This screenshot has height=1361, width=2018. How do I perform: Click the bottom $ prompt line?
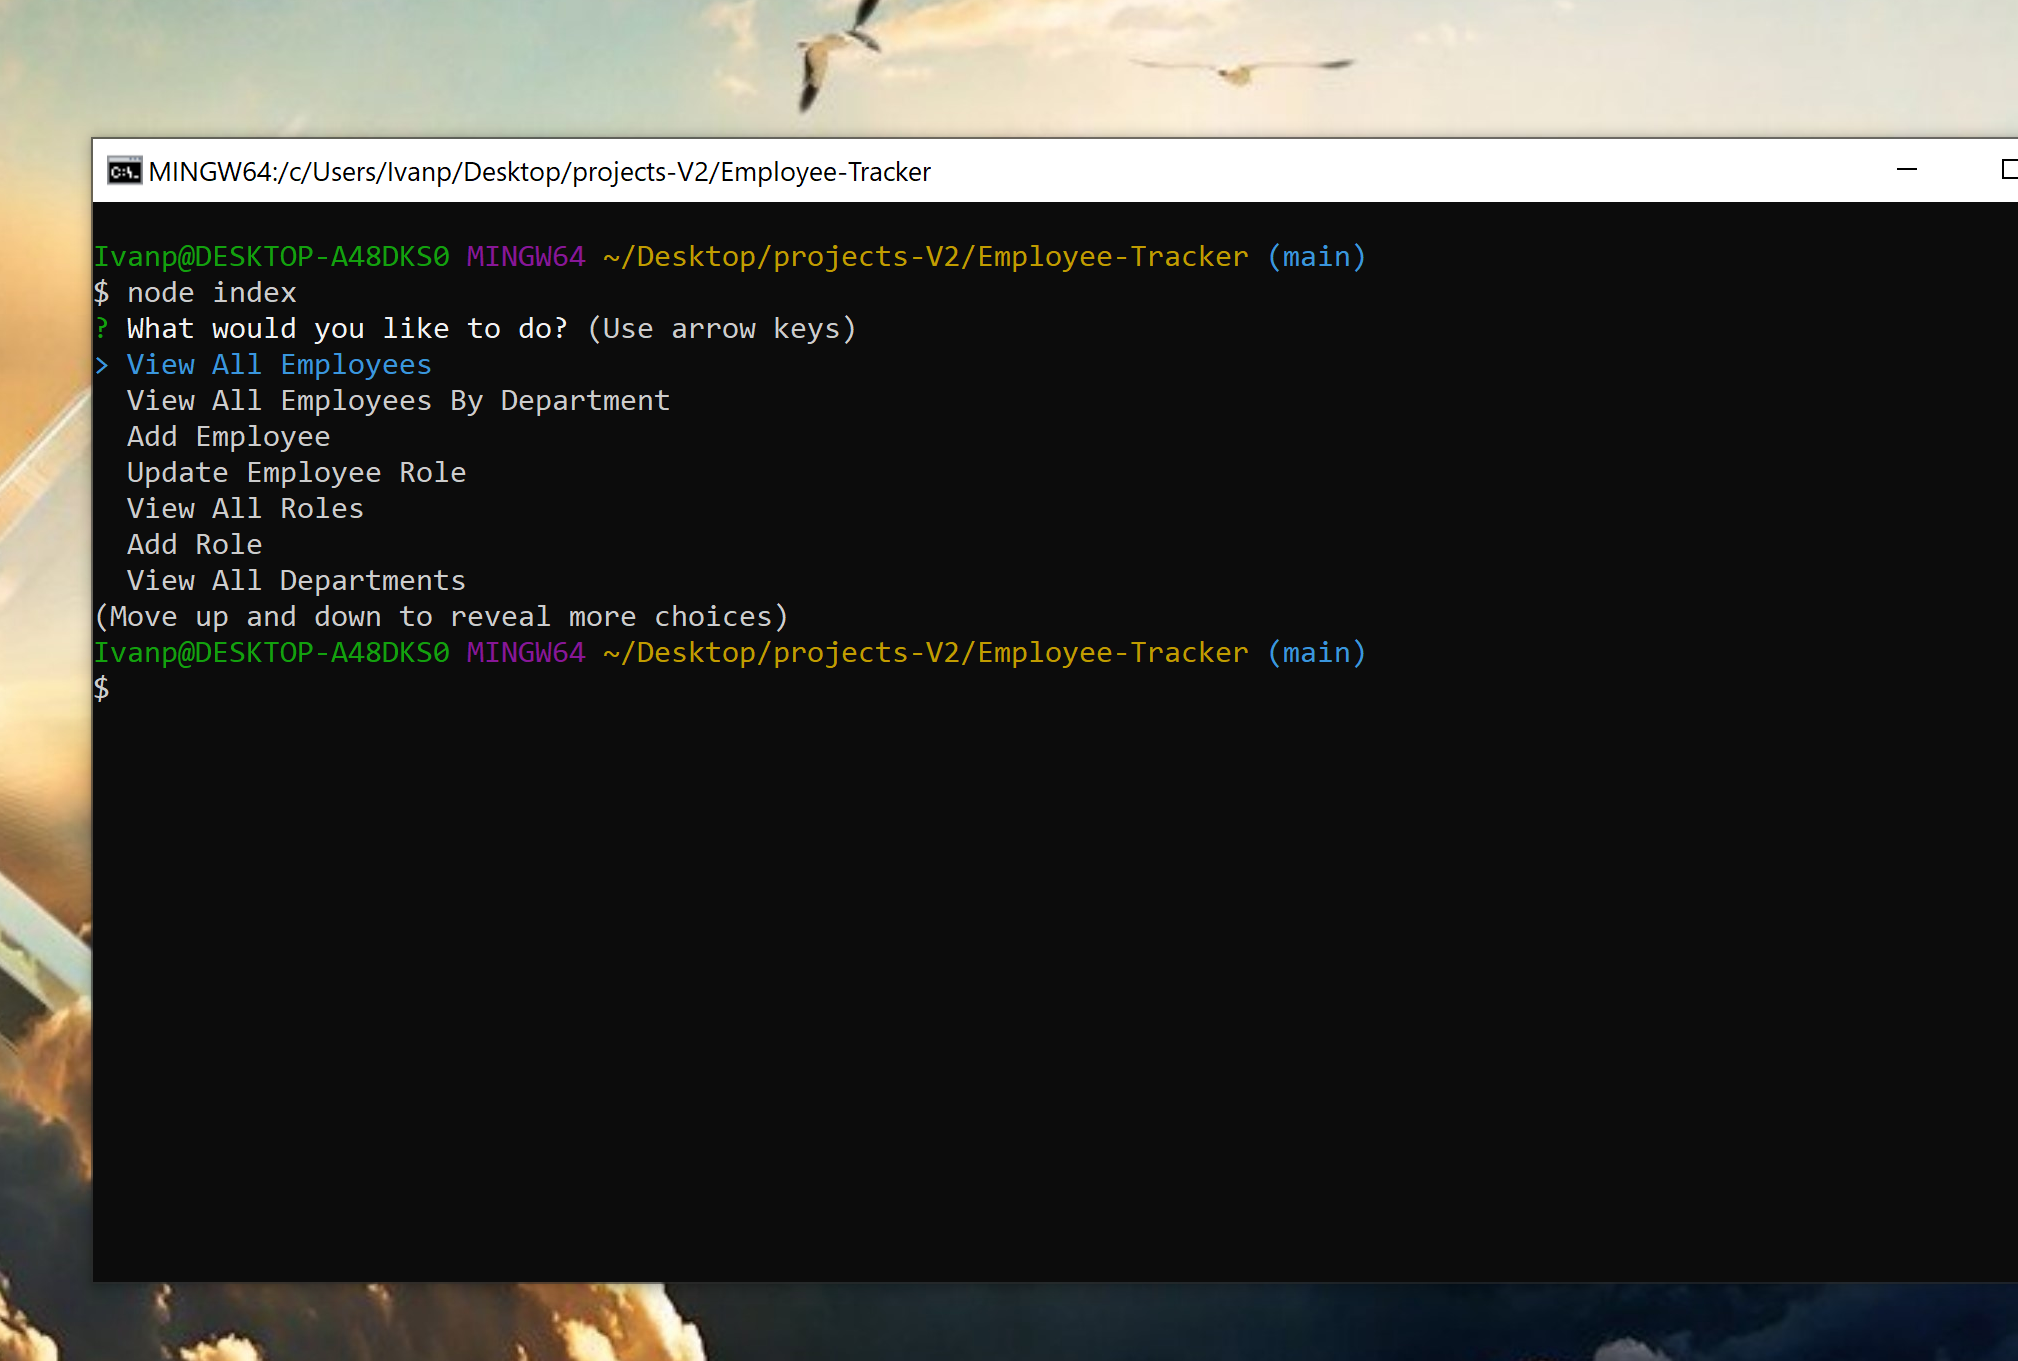point(102,689)
